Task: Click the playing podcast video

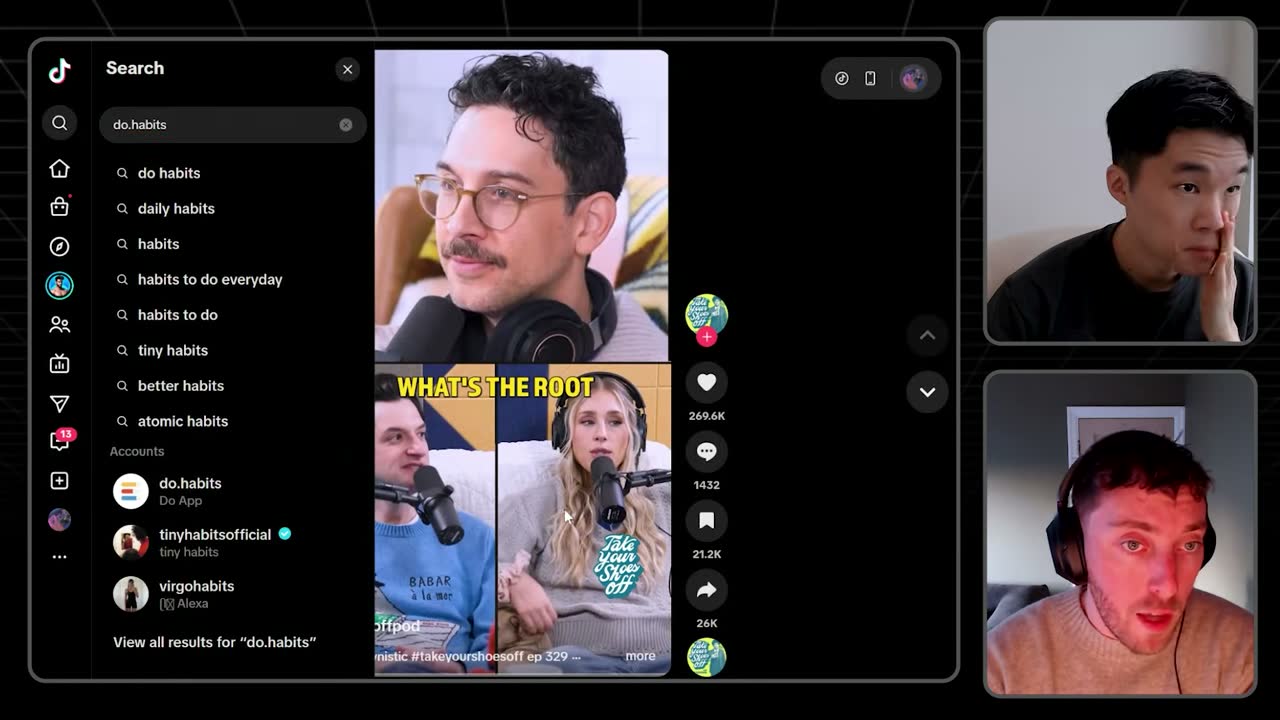Action: pyautogui.click(x=522, y=362)
